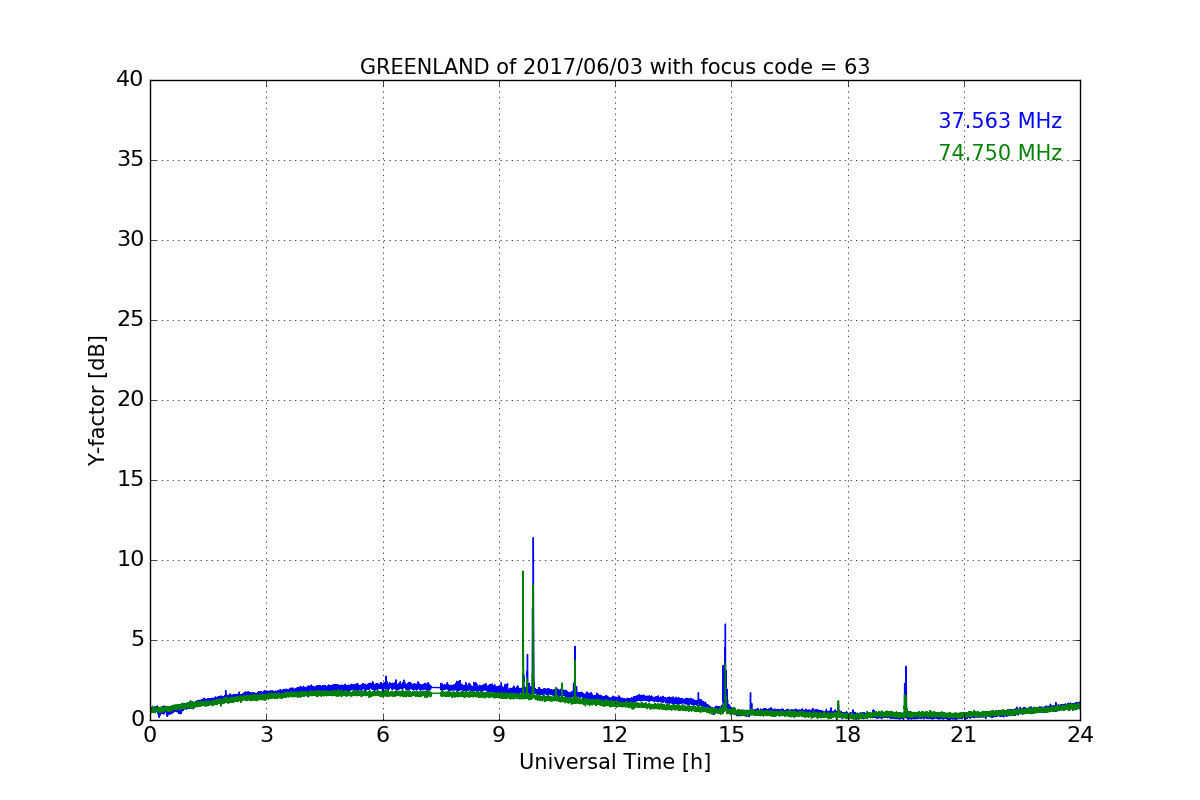Click the x-axis tick label 9
Screen dimensions: 1200x800
click(x=499, y=735)
